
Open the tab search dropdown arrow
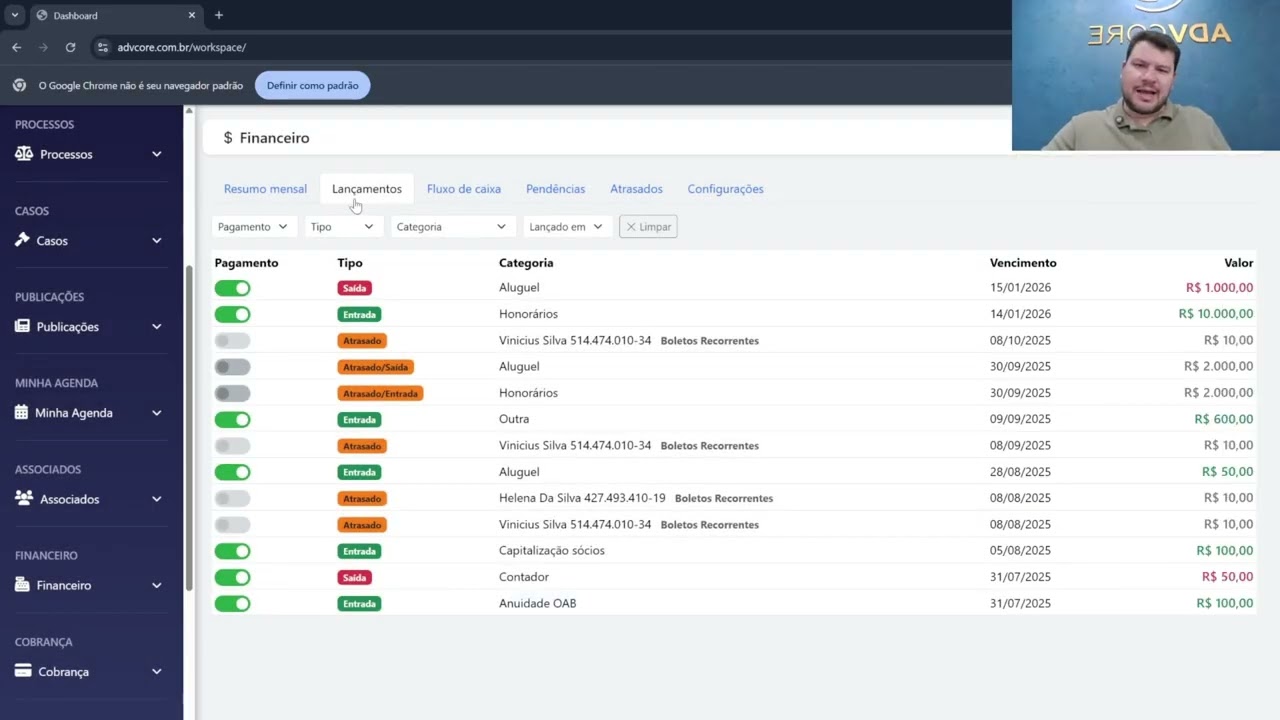point(14,15)
